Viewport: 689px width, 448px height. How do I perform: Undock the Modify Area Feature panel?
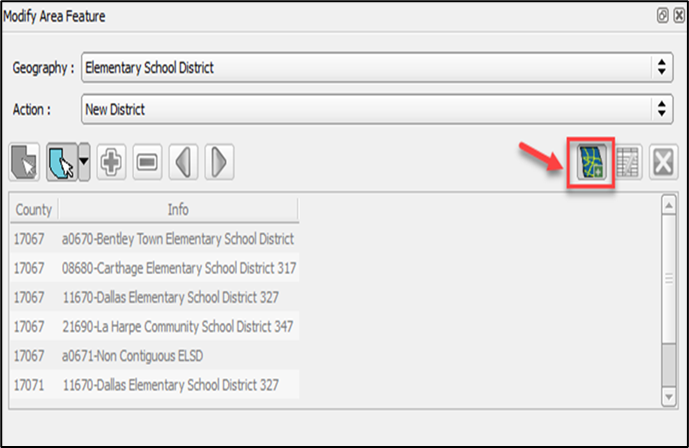663,16
